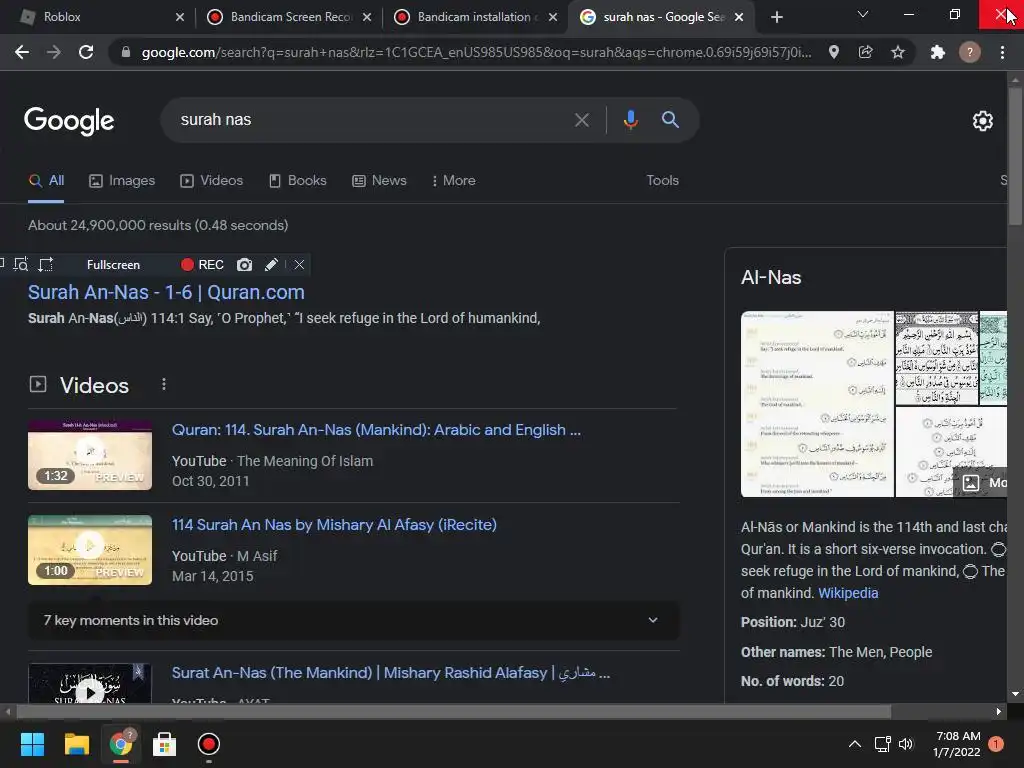Take a screenshot with Bandicam camera icon

click(244, 264)
